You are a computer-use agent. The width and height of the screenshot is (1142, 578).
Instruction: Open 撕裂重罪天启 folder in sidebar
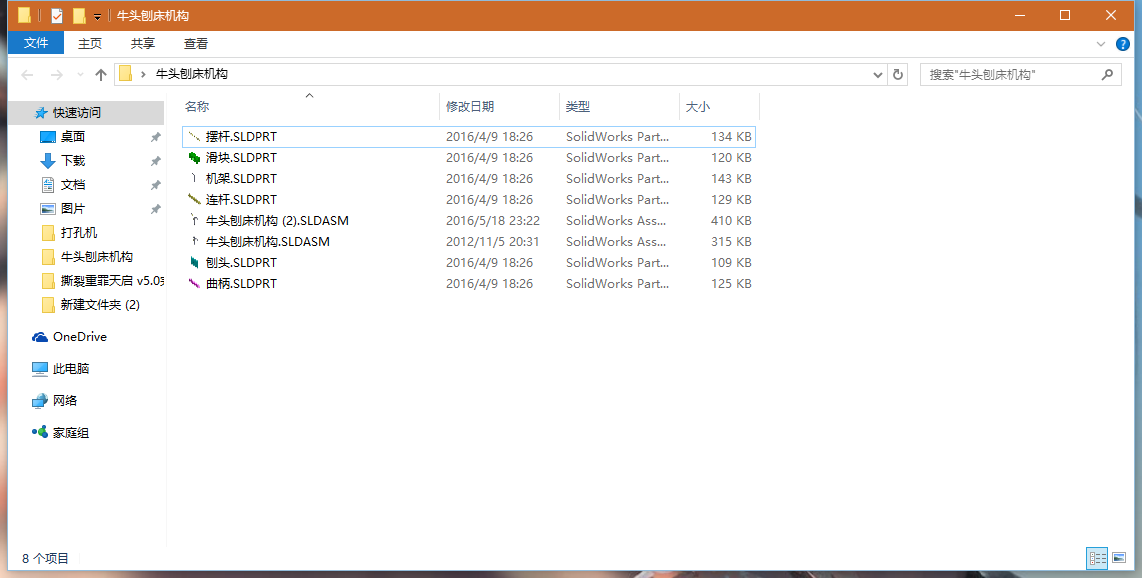pyautogui.click(x=112, y=281)
